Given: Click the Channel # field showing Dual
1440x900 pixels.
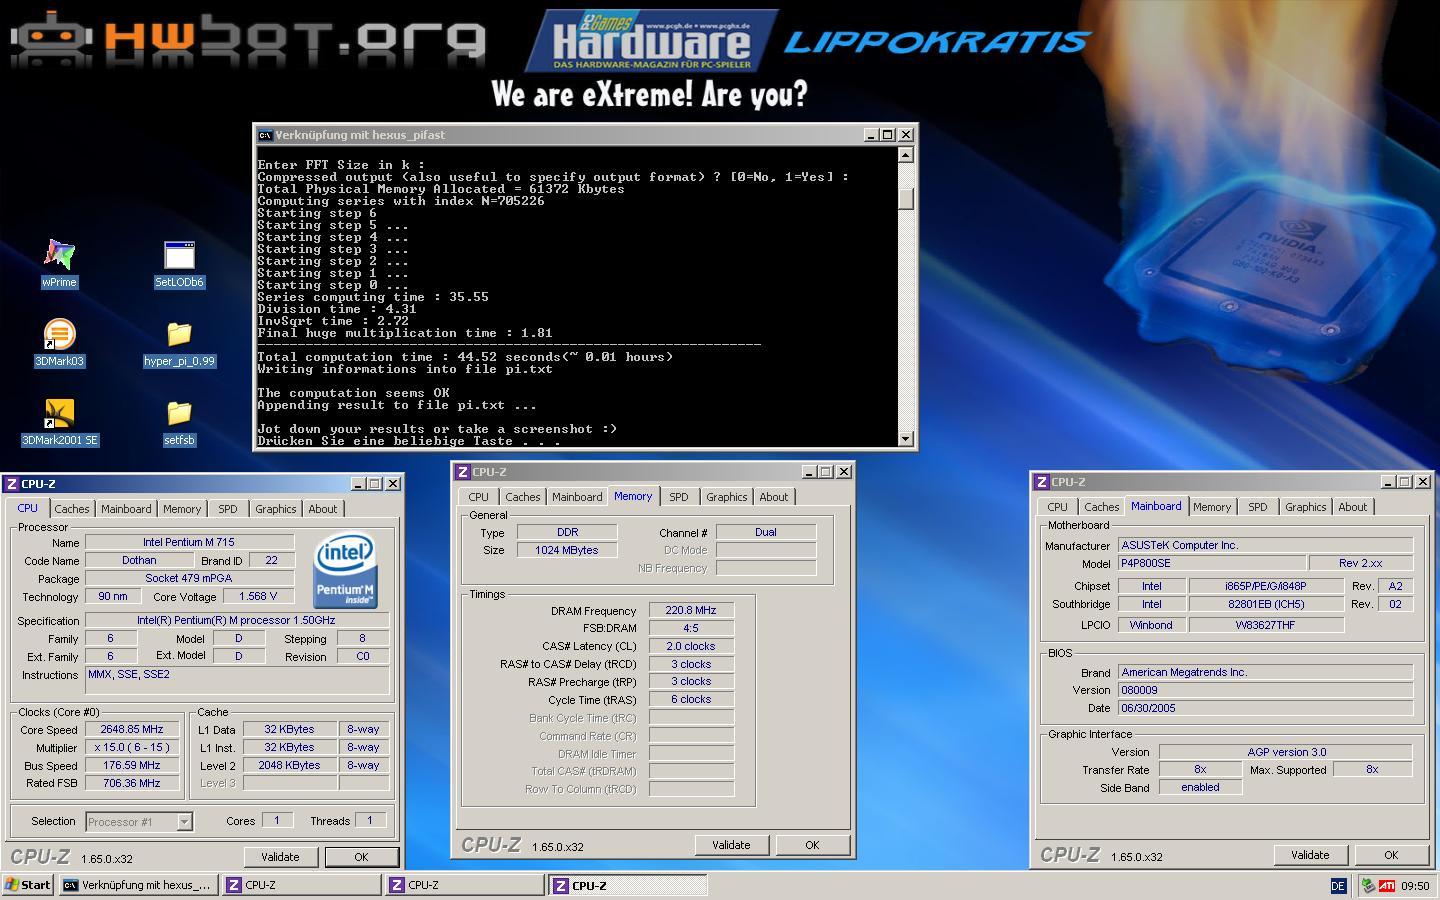Looking at the screenshot, I should point(766,532).
